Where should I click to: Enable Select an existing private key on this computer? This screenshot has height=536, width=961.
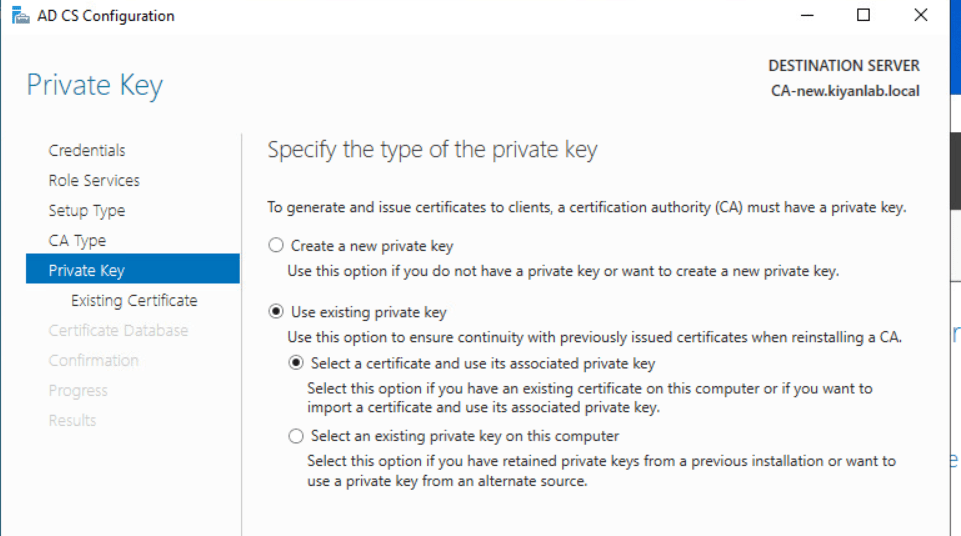tap(296, 436)
